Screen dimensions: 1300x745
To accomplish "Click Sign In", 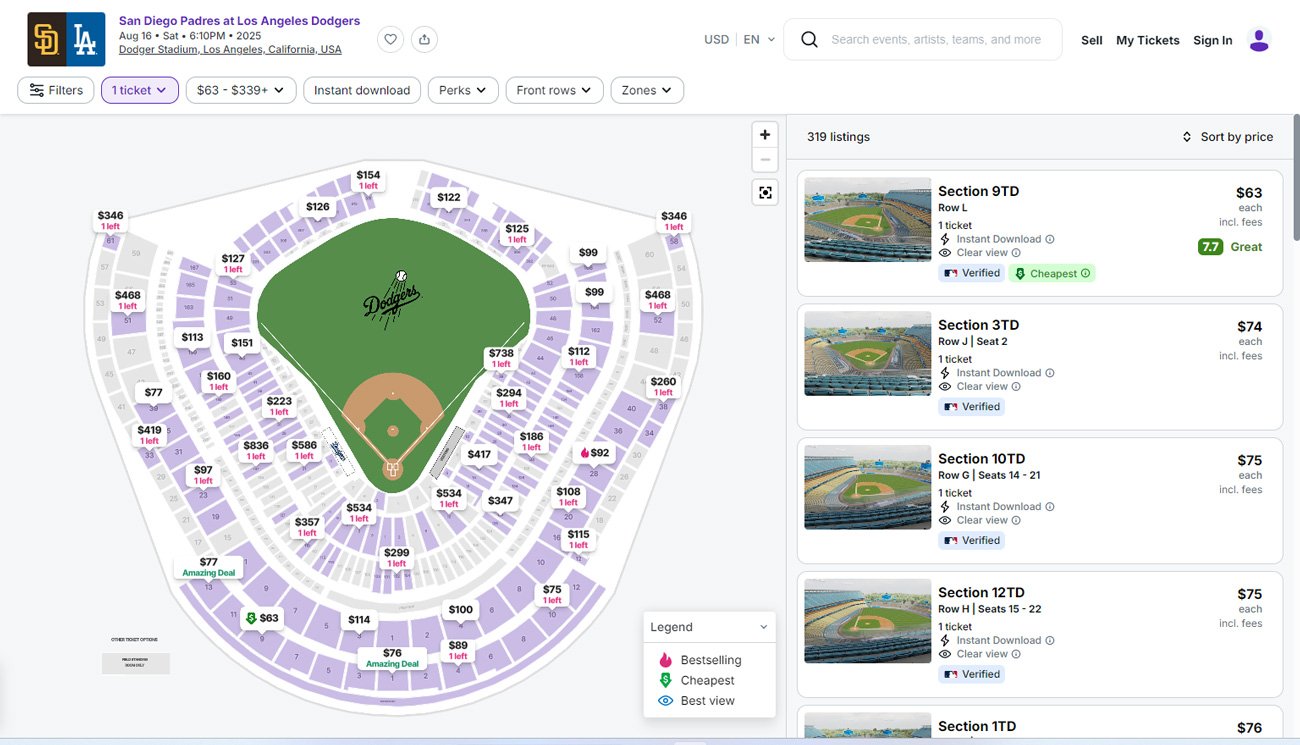I will (x=1213, y=40).
